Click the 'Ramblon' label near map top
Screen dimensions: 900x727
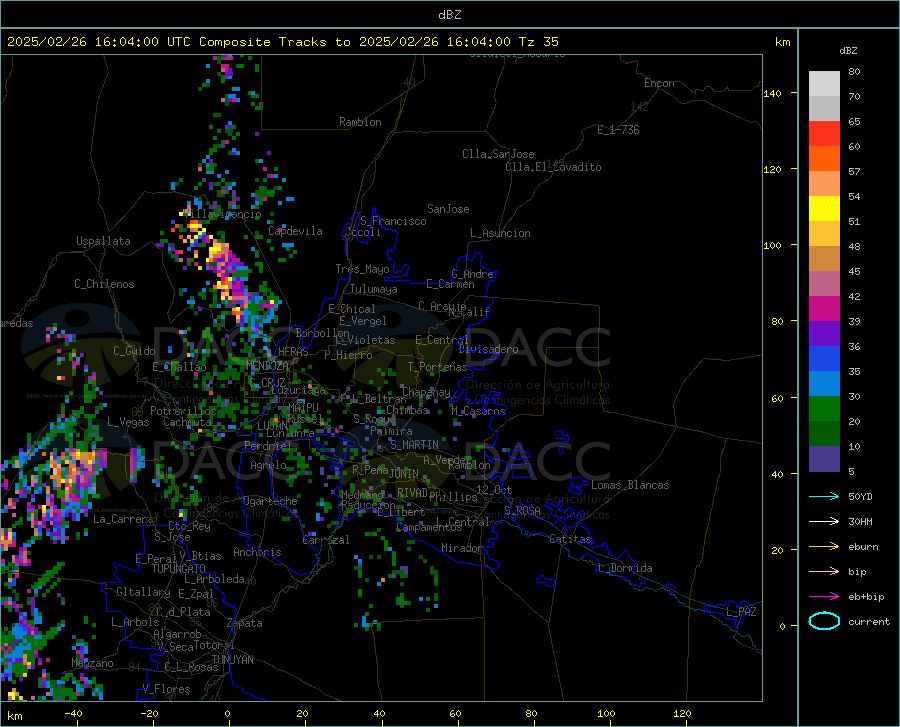[x=360, y=122]
